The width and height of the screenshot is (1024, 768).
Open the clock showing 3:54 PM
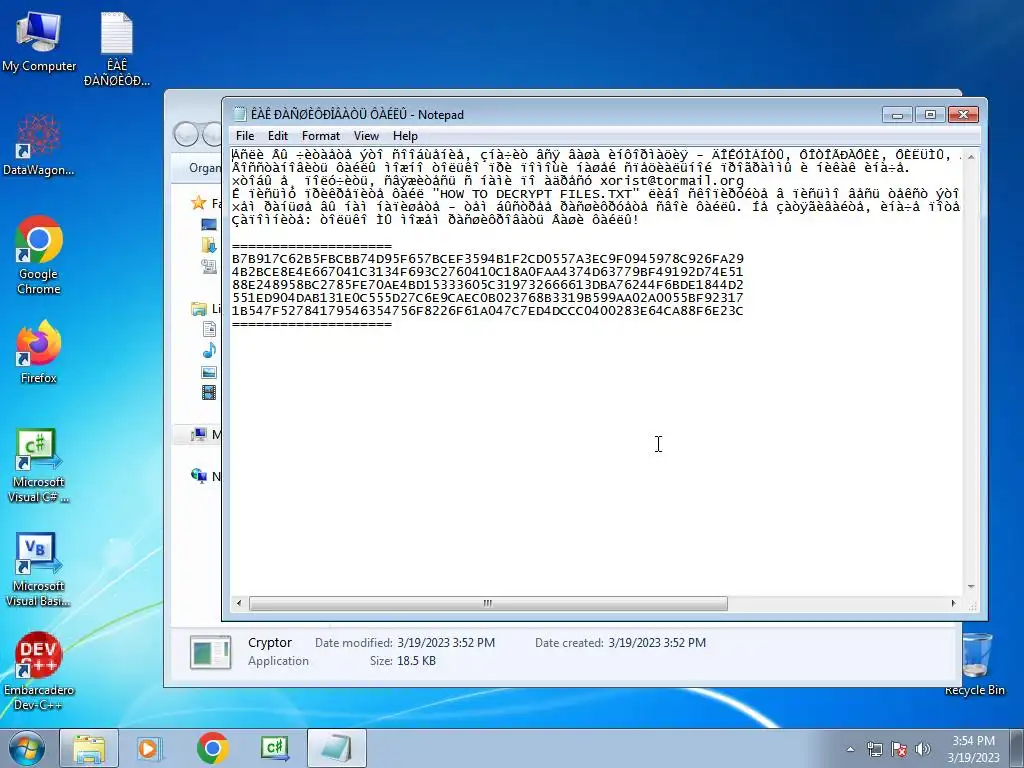click(x=973, y=749)
